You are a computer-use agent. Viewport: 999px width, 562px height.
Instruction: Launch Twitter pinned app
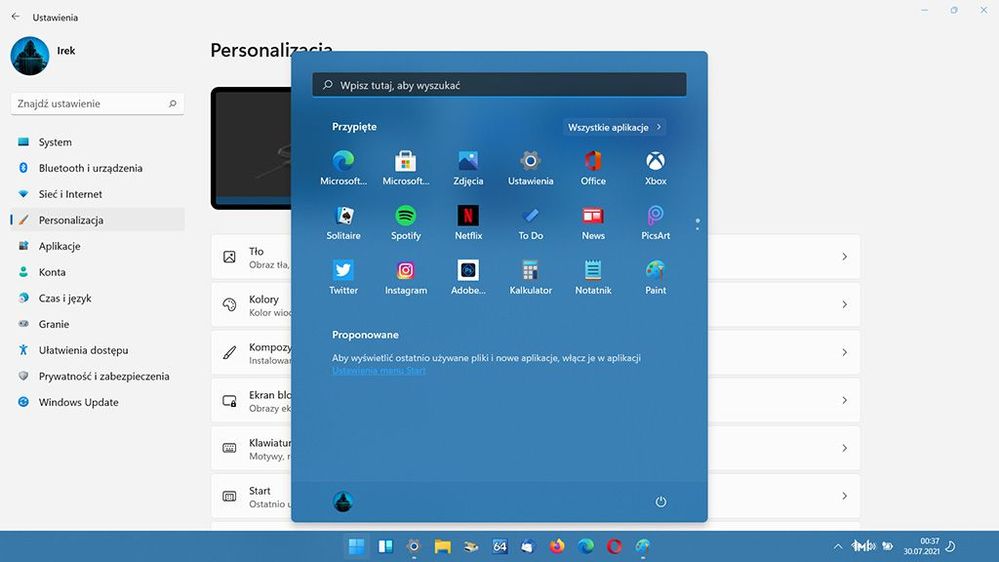click(343, 271)
